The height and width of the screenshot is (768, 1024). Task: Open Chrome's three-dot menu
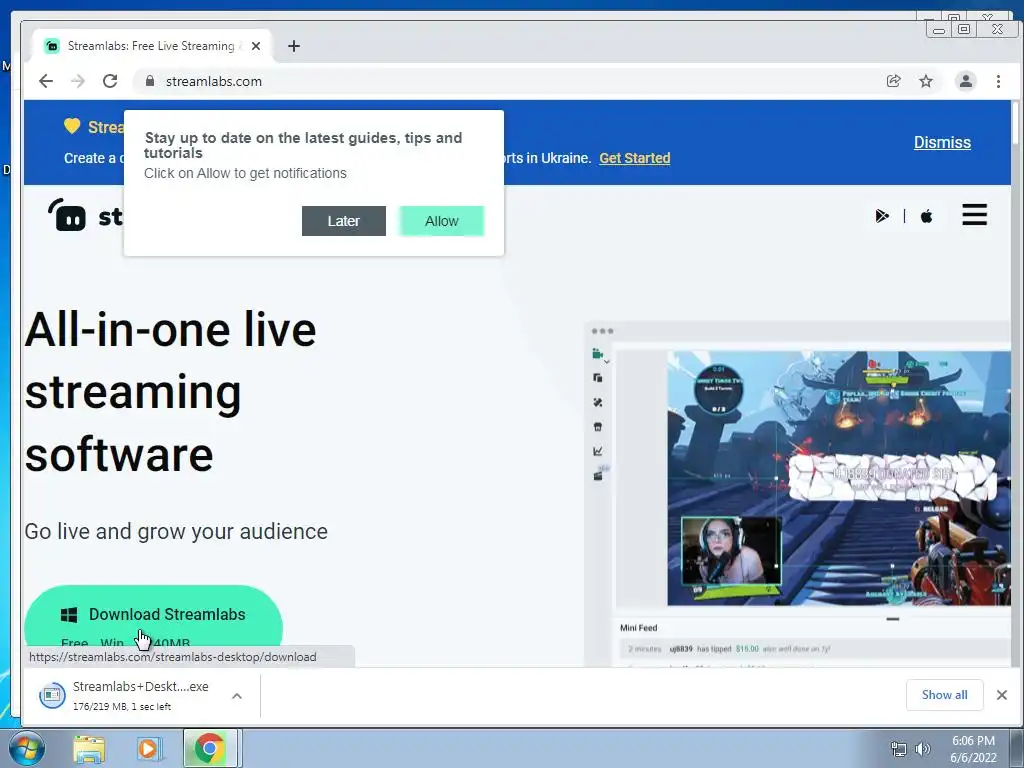(998, 81)
